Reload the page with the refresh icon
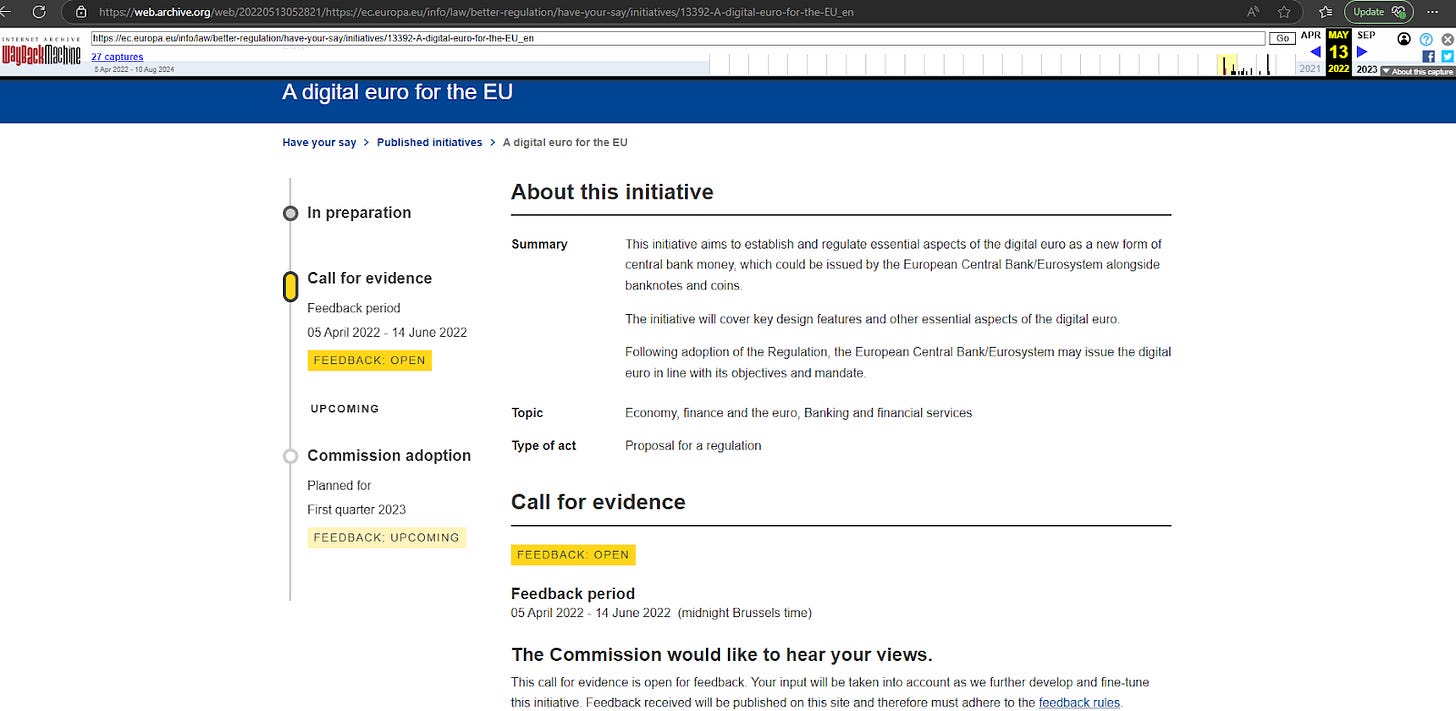Viewport: 1456px width, 711px height. click(x=39, y=12)
